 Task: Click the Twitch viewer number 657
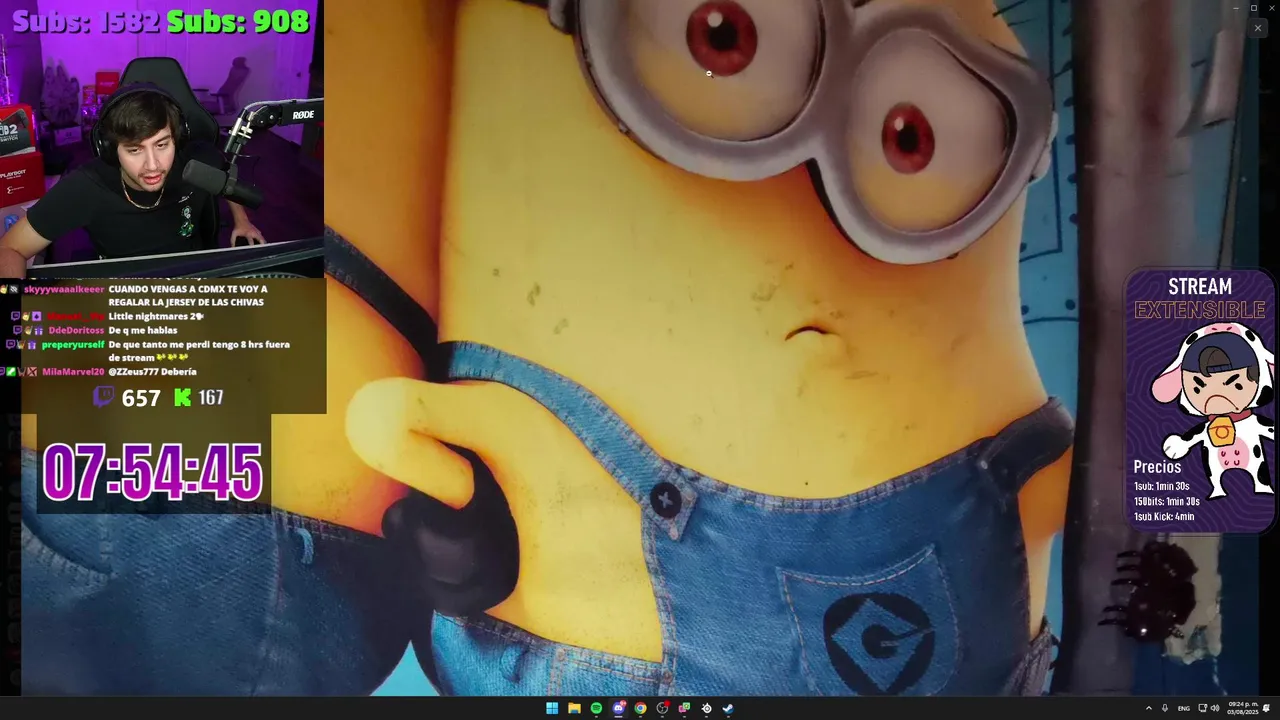pos(141,398)
